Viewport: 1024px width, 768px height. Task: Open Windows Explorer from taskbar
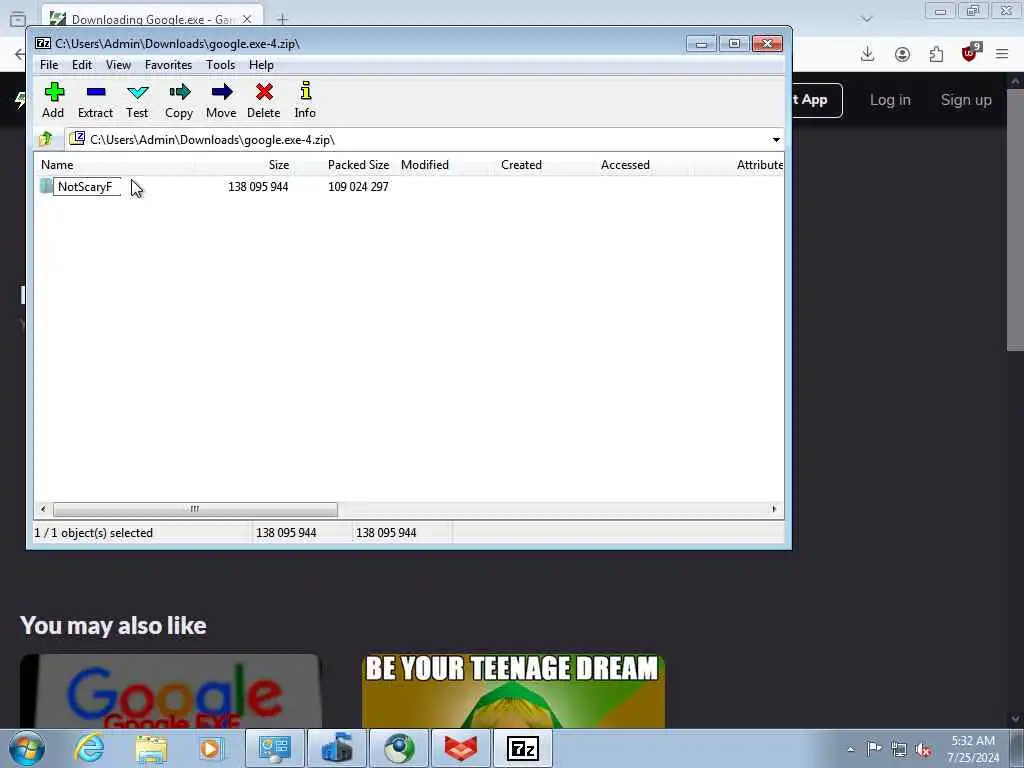[152, 748]
